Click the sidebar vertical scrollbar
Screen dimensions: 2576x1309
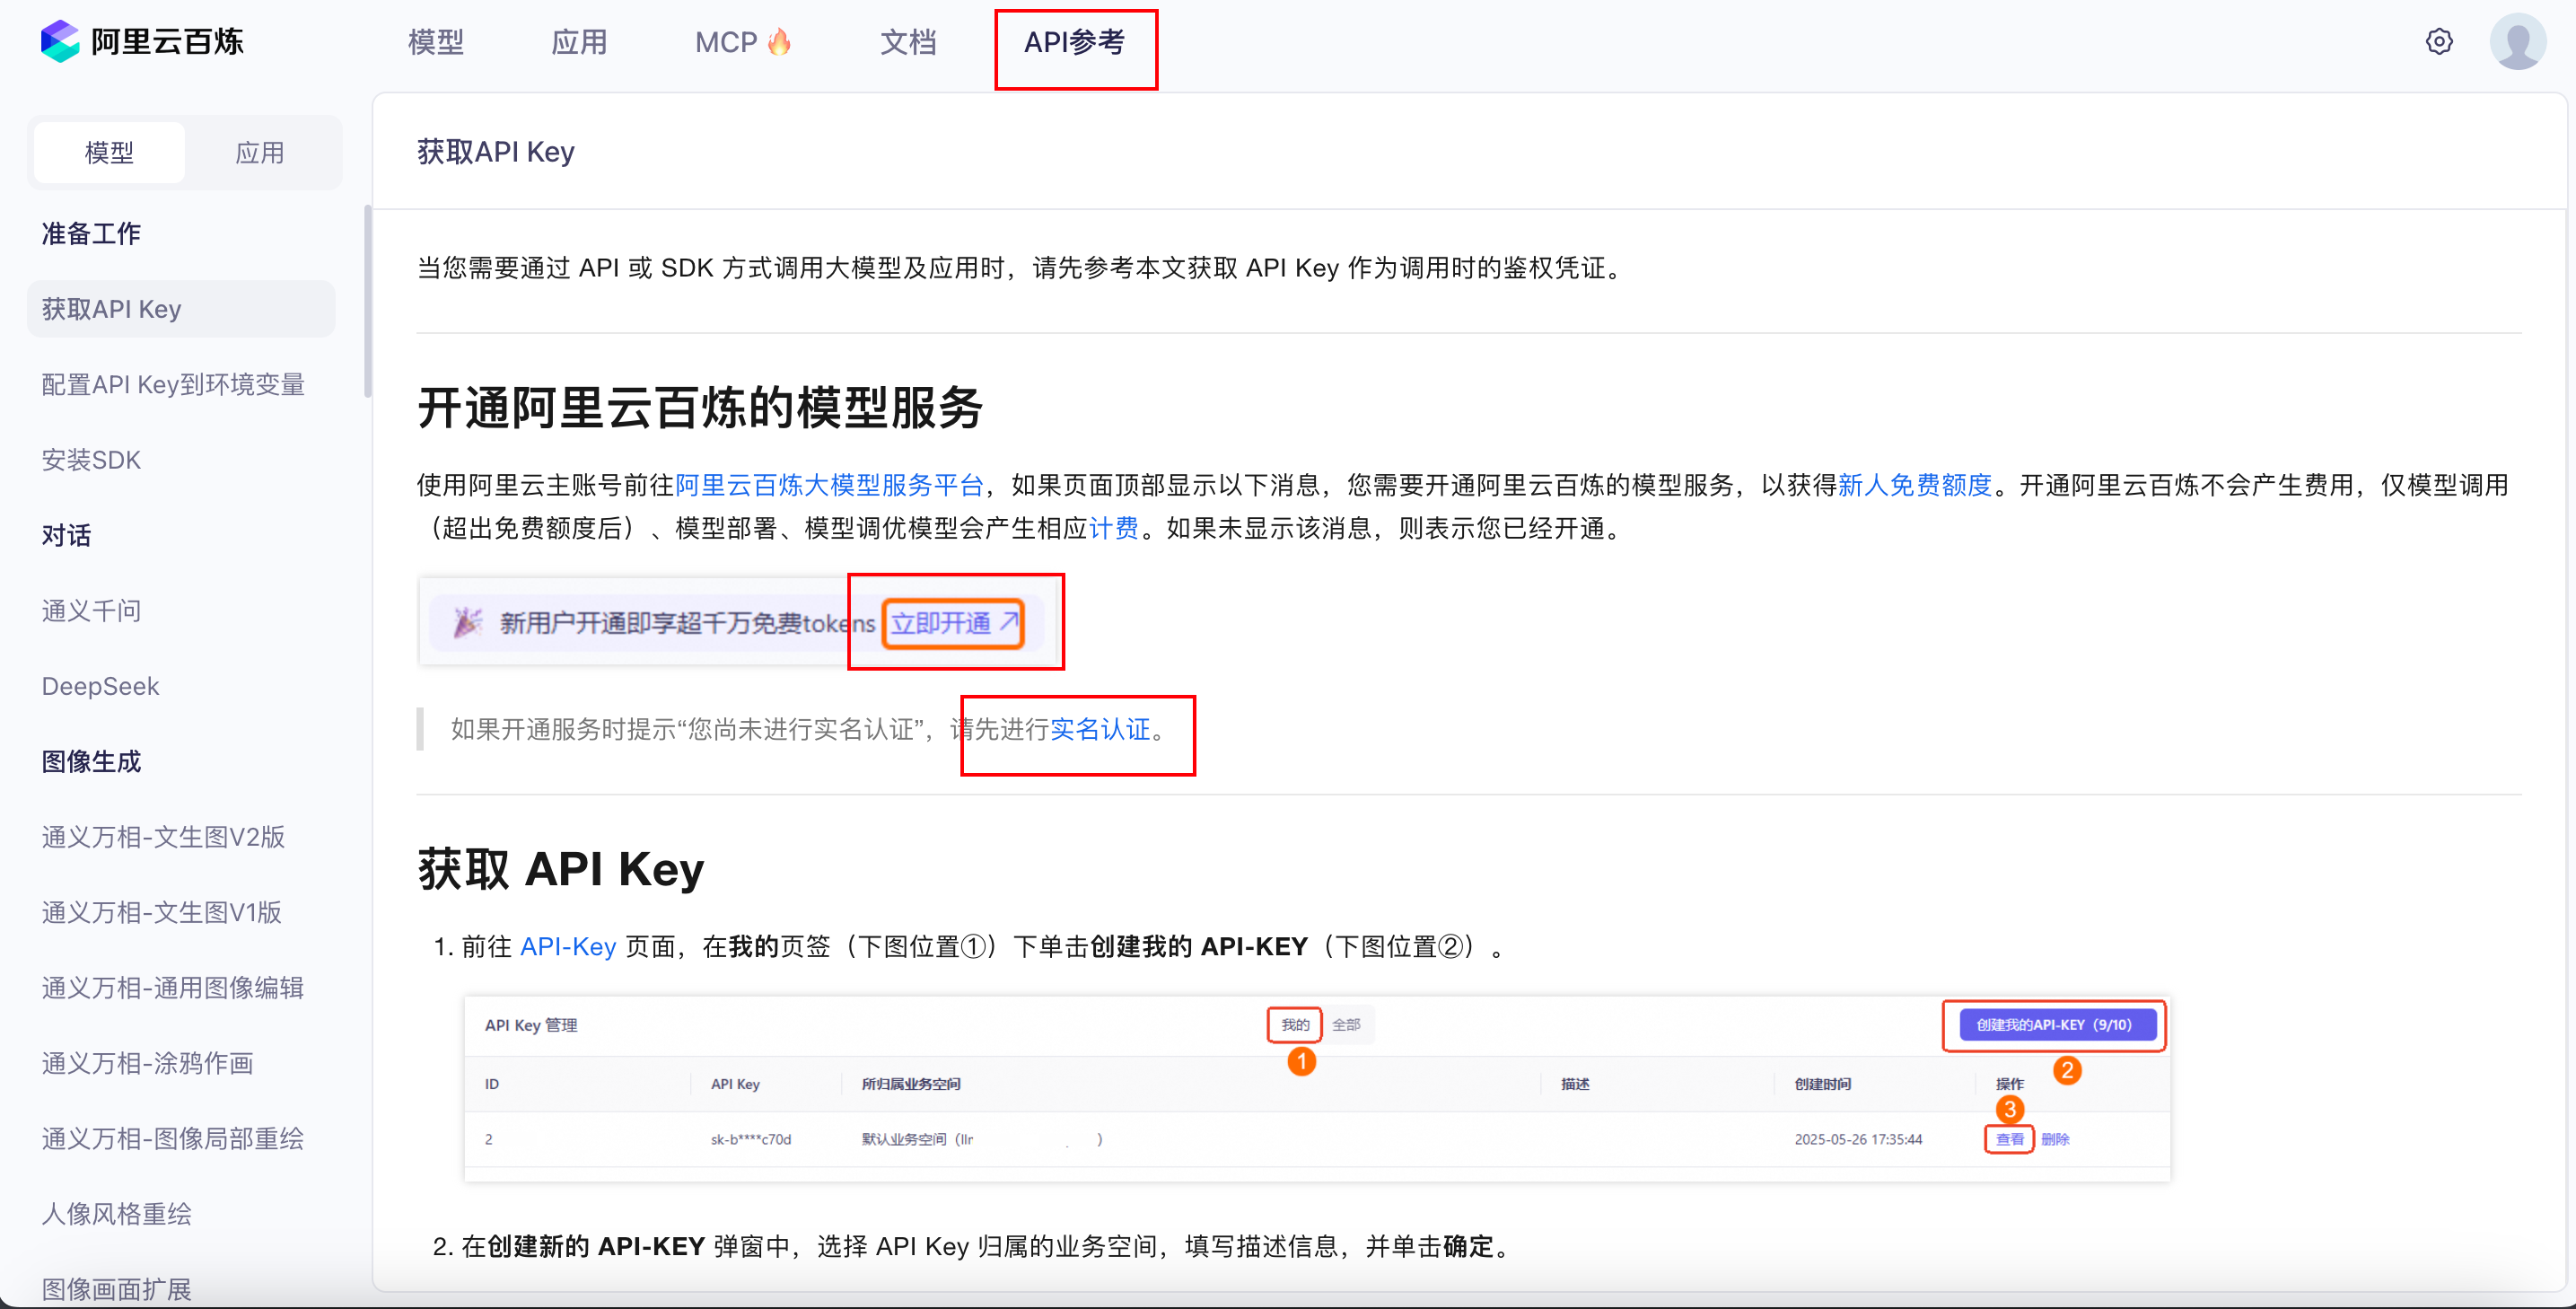click(x=368, y=300)
